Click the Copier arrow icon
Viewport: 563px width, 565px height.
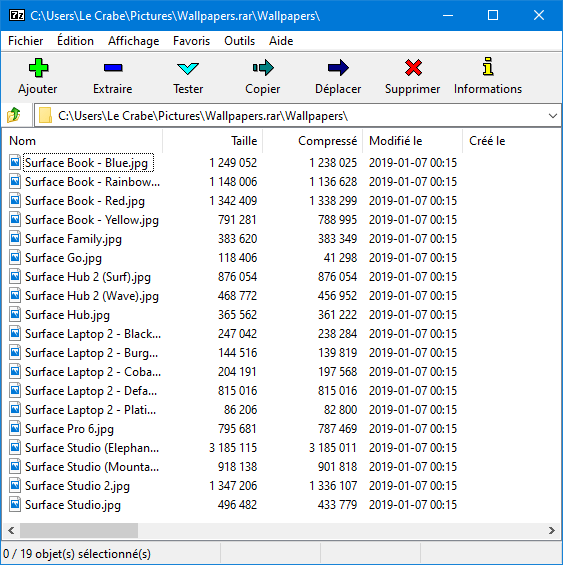pyautogui.click(x=263, y=68)
